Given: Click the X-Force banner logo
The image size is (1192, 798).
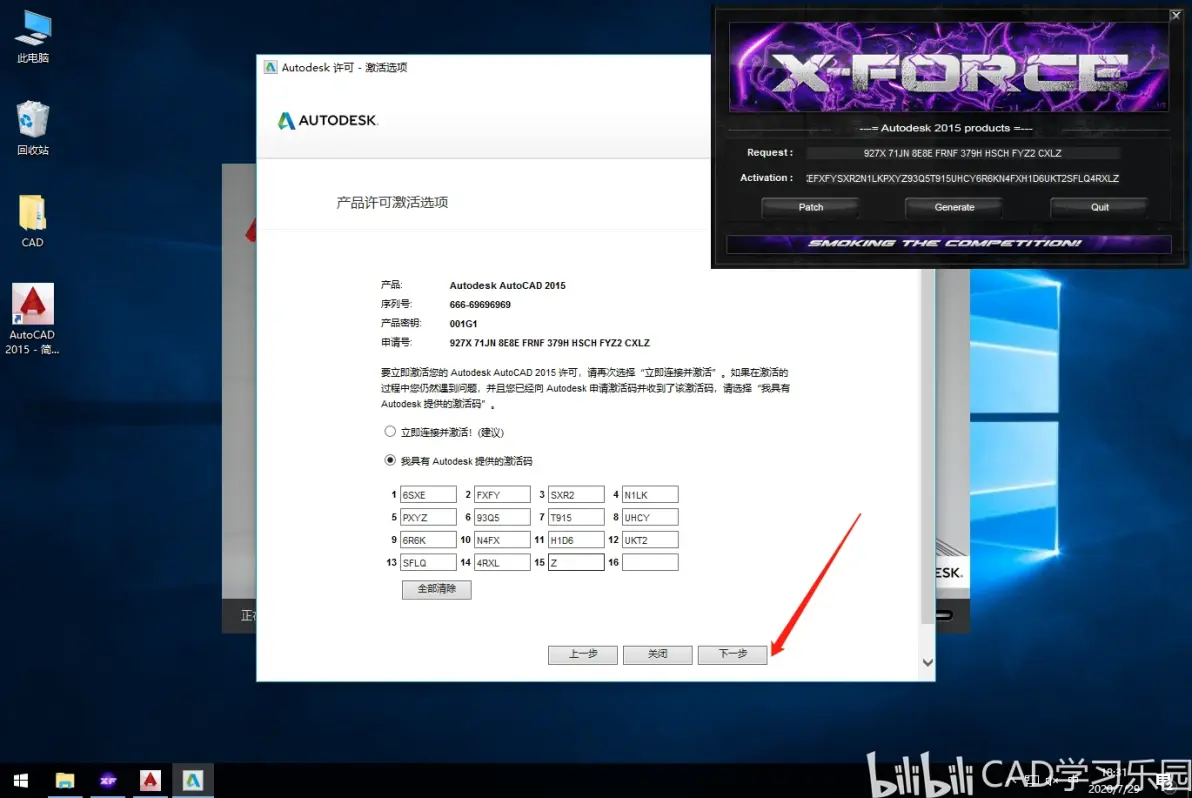Looking at the screenshot, I should pos(949,67).
